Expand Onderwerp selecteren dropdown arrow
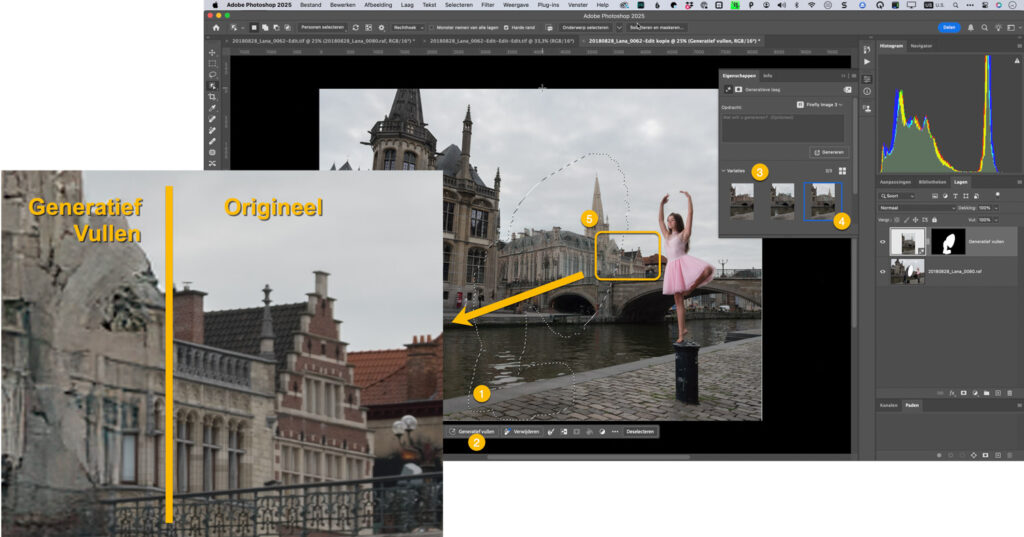Image resolution: width=1024 pixels, height=537 pixels. coord(619,27)
